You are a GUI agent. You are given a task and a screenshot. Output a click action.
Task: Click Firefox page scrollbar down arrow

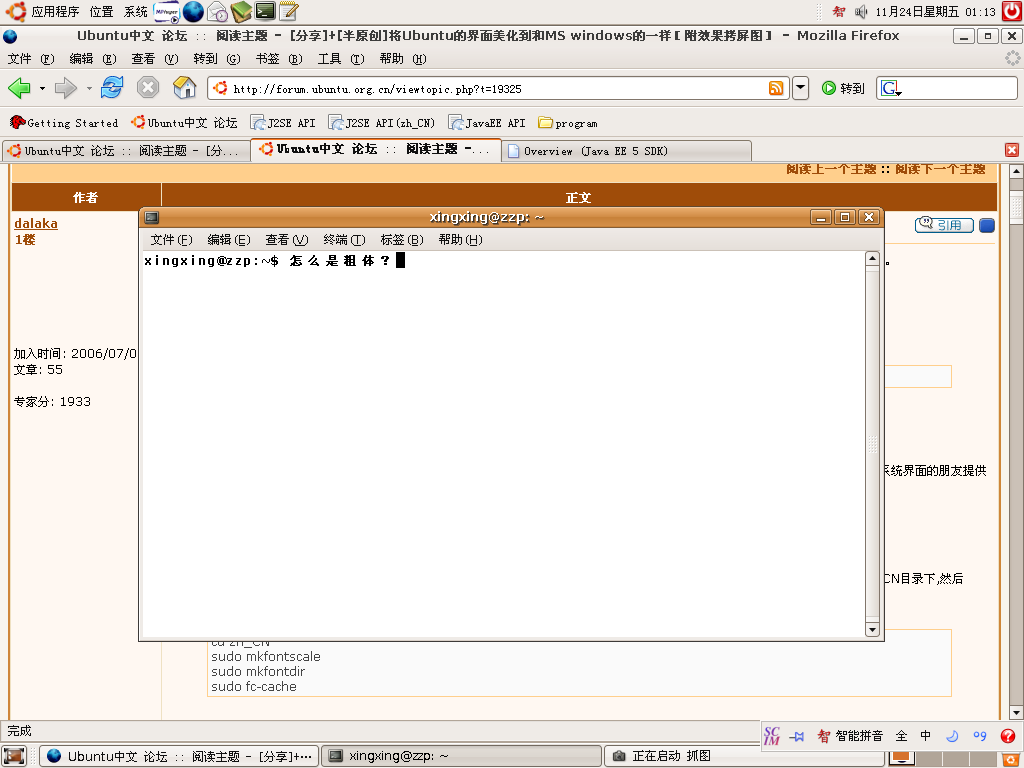tap(1016, 712)
